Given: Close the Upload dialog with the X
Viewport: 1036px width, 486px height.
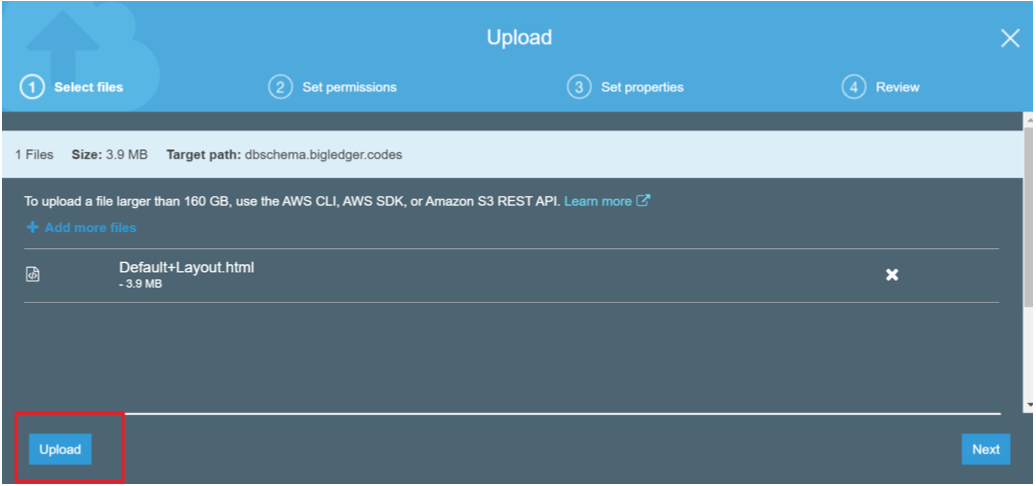Looking at the screenshot, I should 1010,38.
